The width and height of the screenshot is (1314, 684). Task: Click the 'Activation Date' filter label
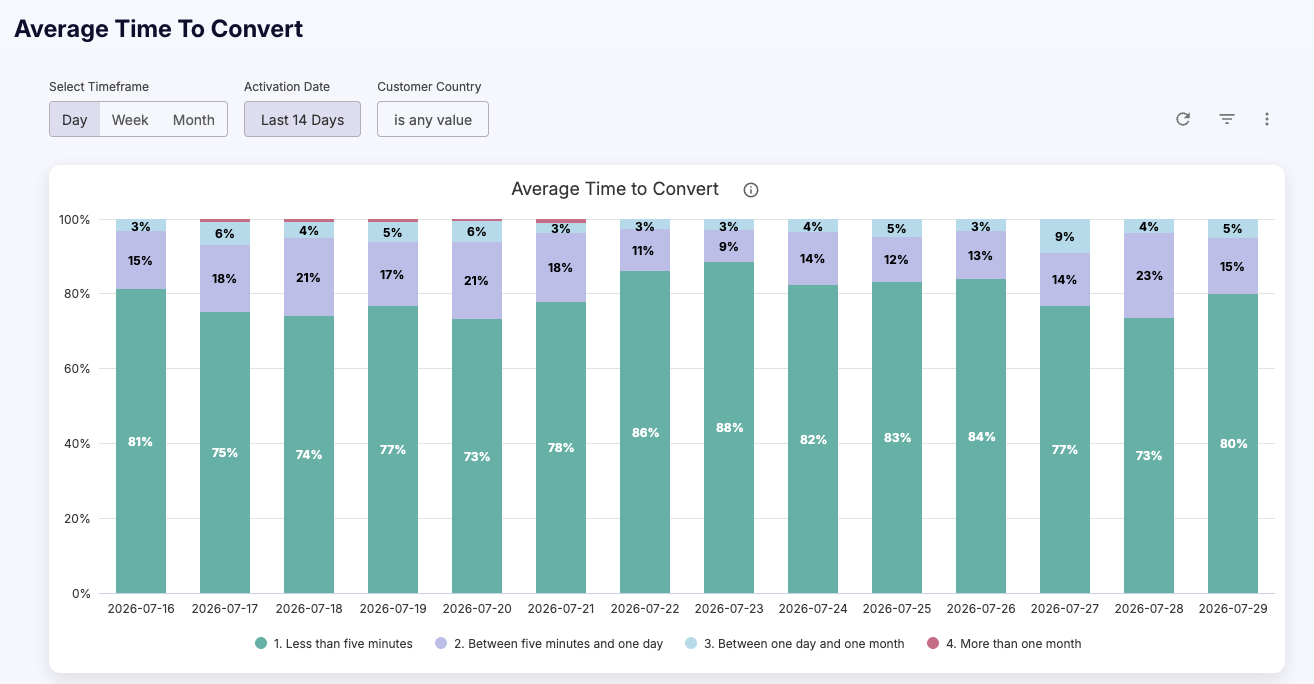pyautogui.click(x=287, y=87)
